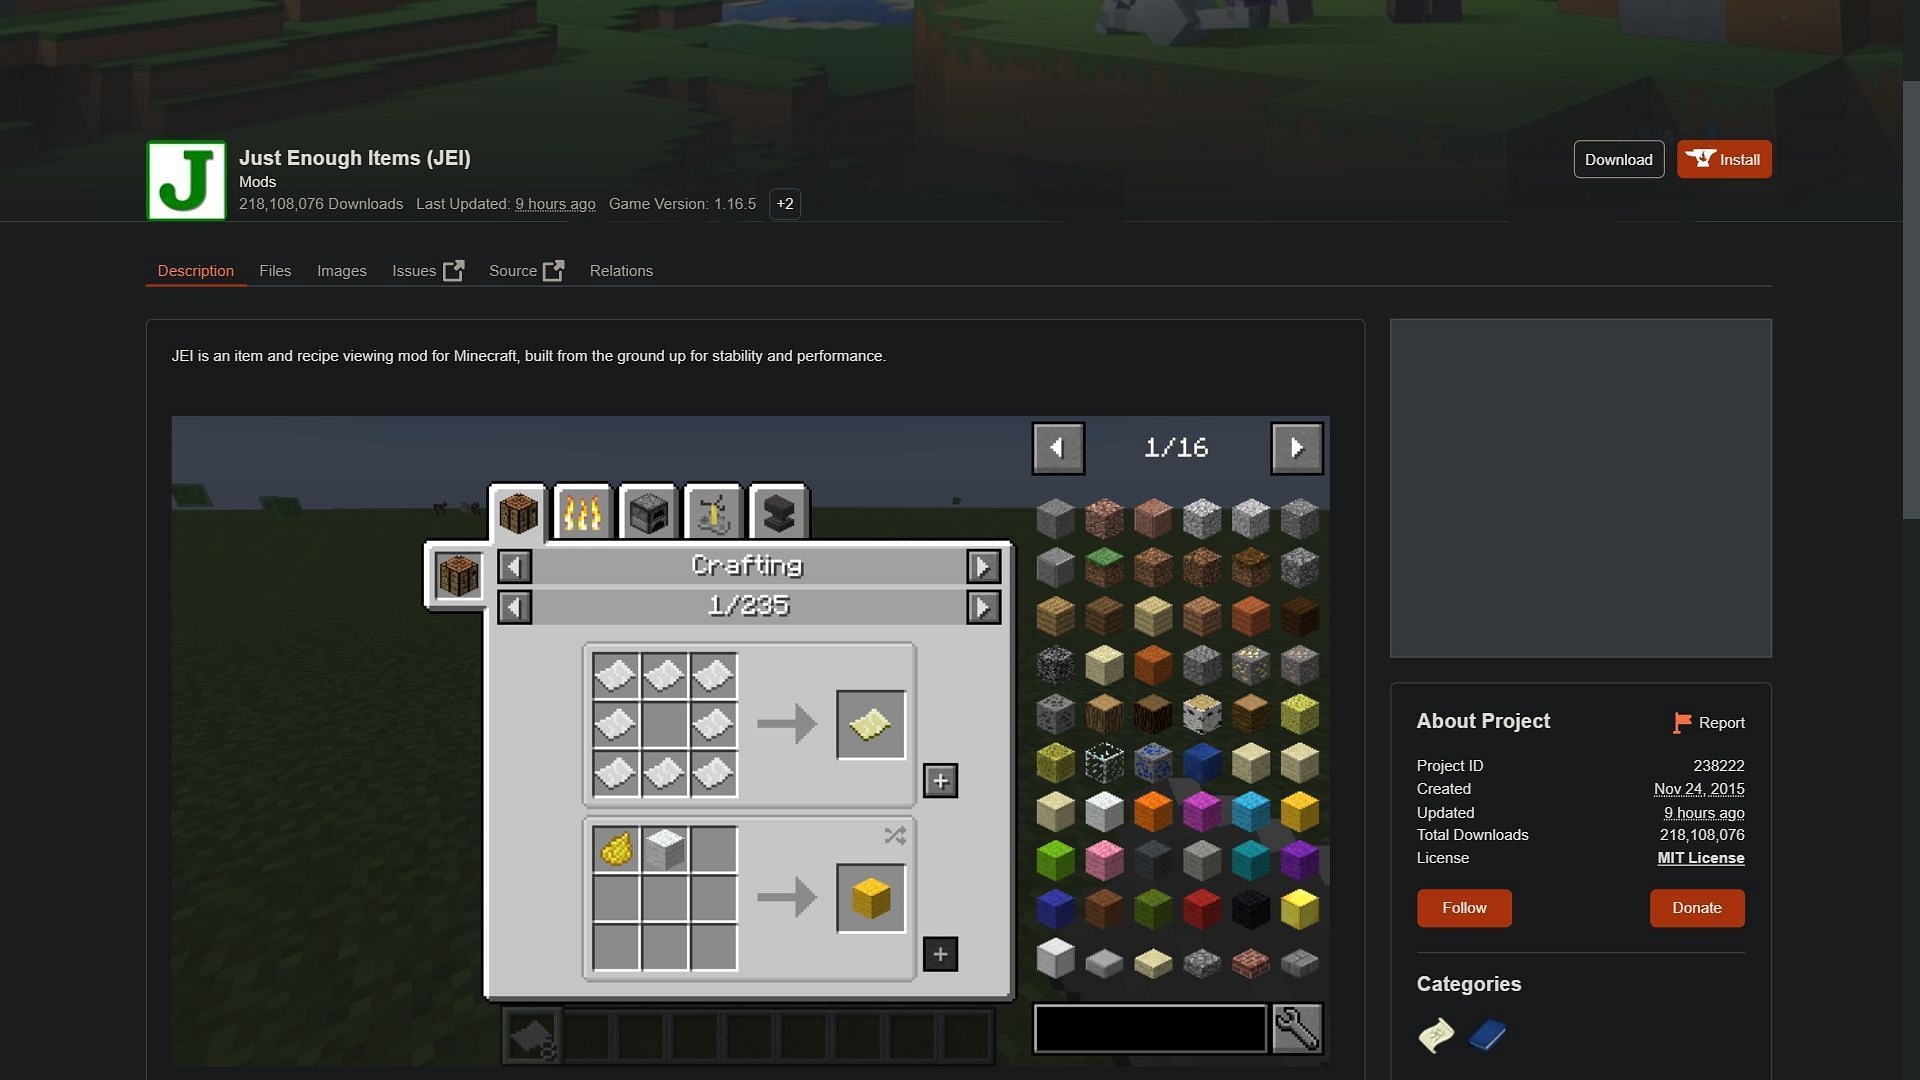Navigate to previous recipe using left arrow
1920x1080 pixels.
(513, 607)
